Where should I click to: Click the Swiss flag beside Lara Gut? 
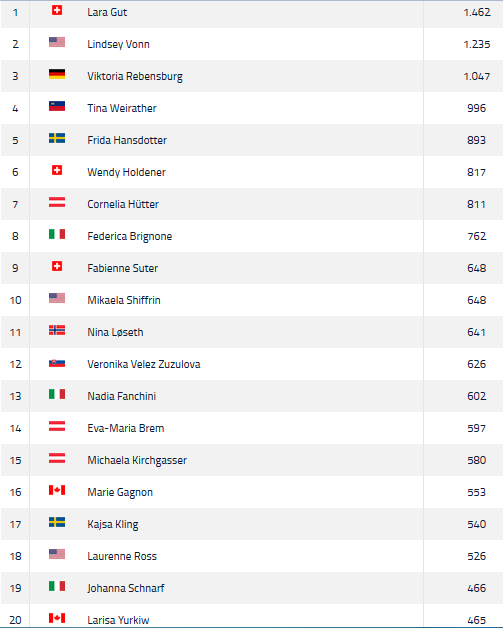pyautogui.click(x=57, y=10)
